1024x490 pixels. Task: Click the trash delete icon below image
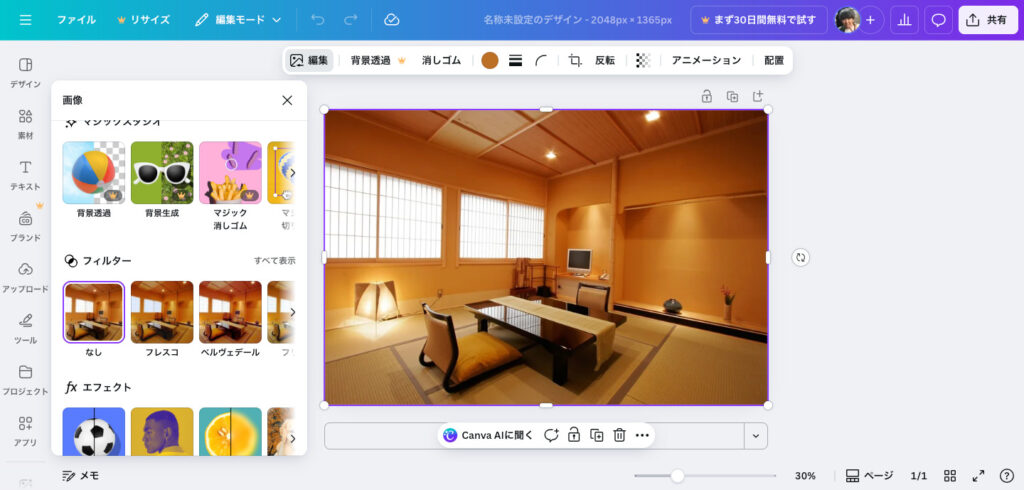coord(619,435)
